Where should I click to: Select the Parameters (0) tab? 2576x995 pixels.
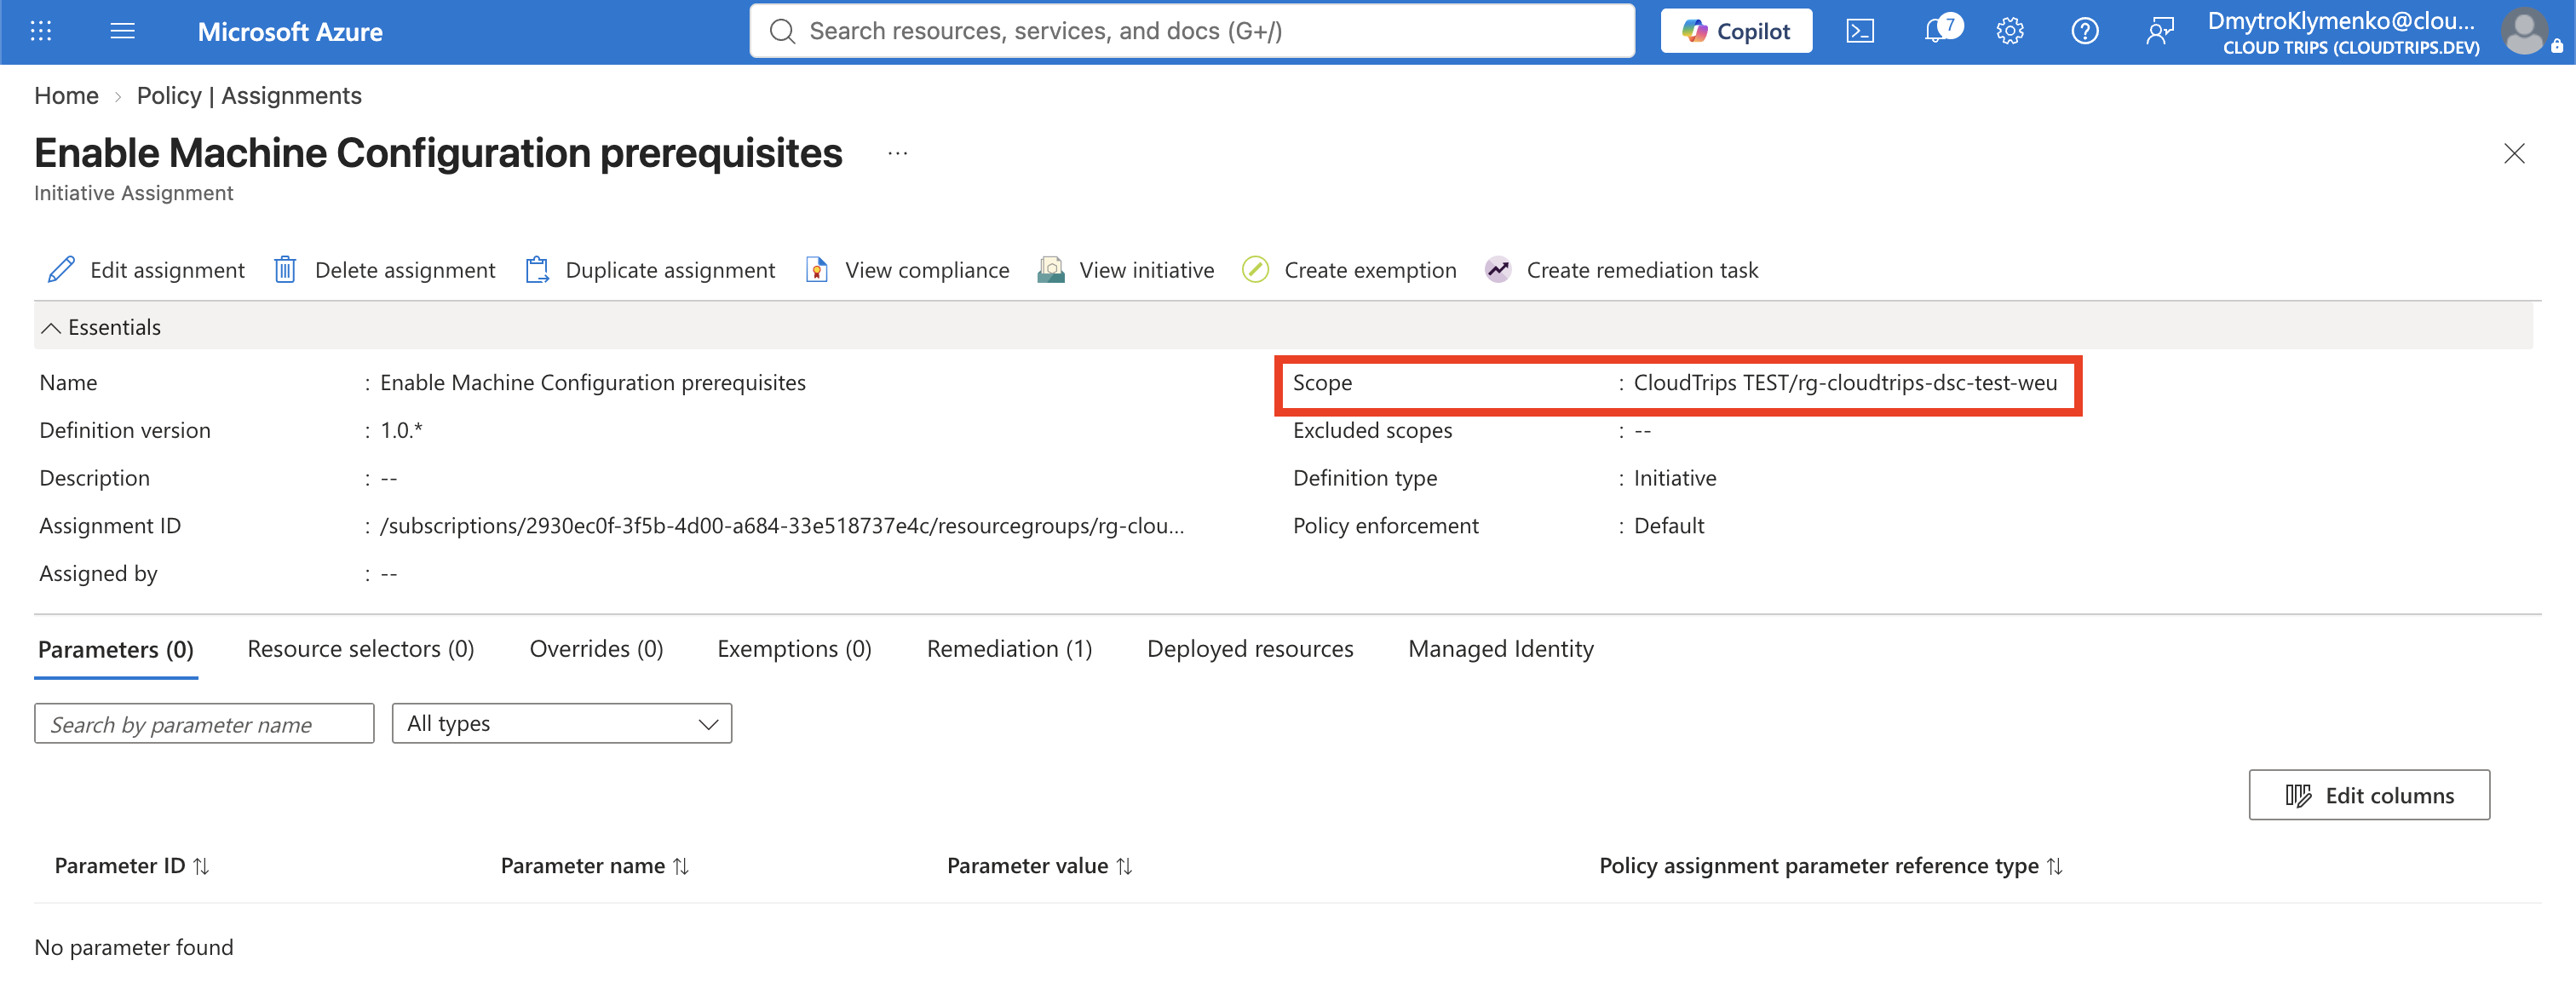click(x=116, y=650)
